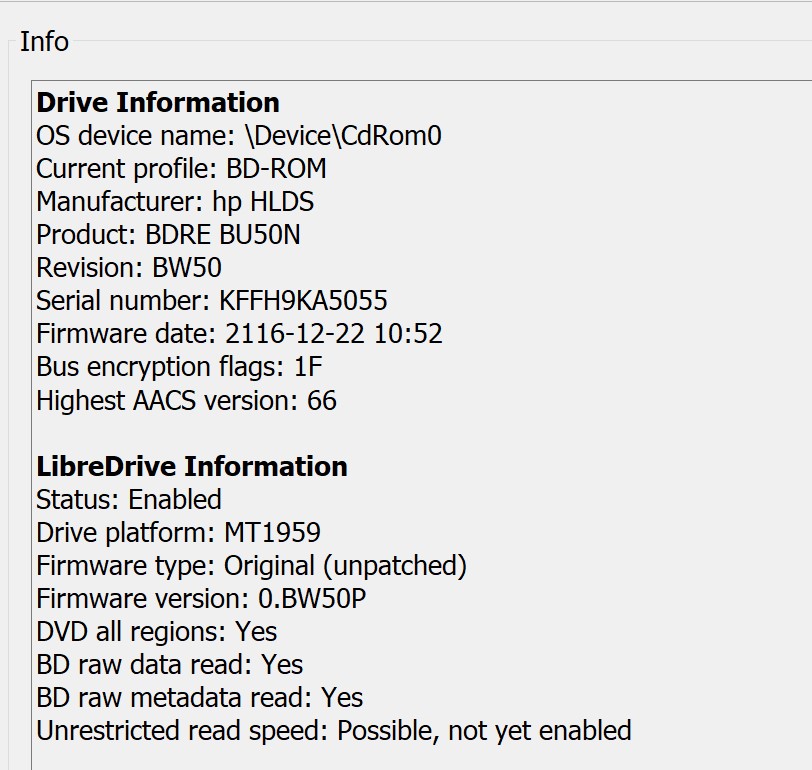This screenshot has height=770, width=812.
Task: Select the Highest AACS version line
Action: coord(186,400)
